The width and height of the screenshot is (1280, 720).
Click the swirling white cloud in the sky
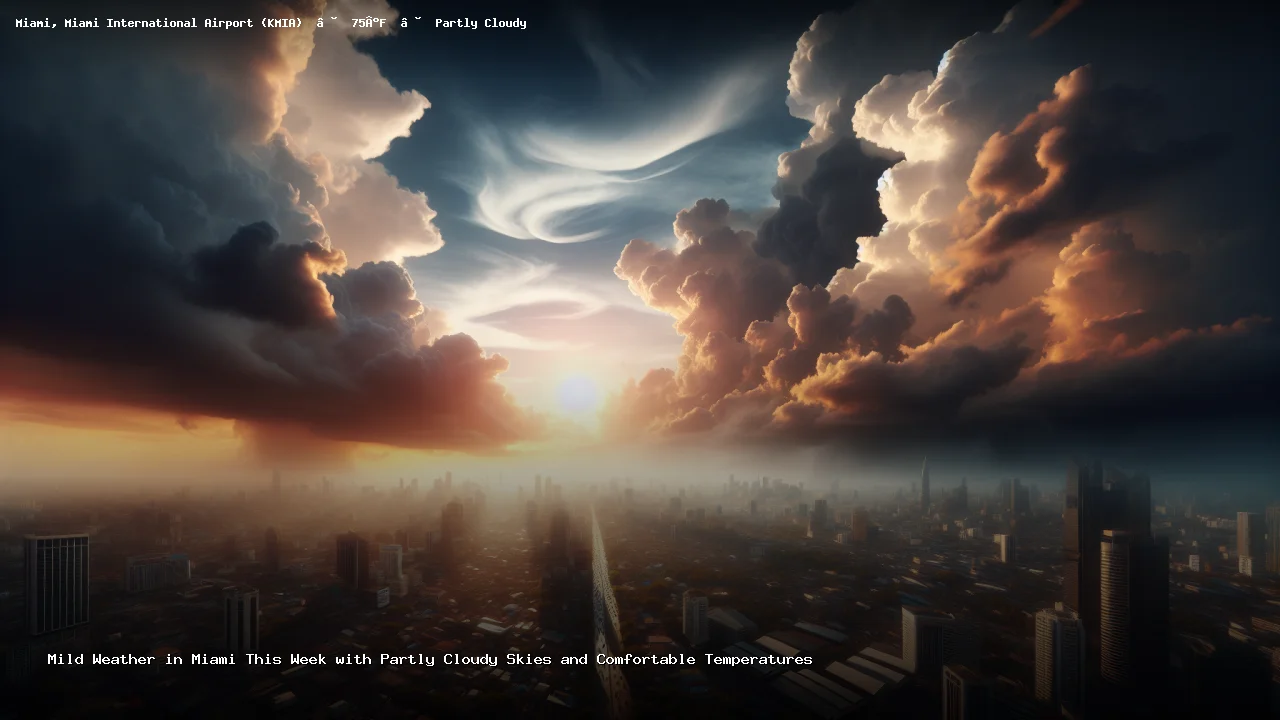click(560, 190)
